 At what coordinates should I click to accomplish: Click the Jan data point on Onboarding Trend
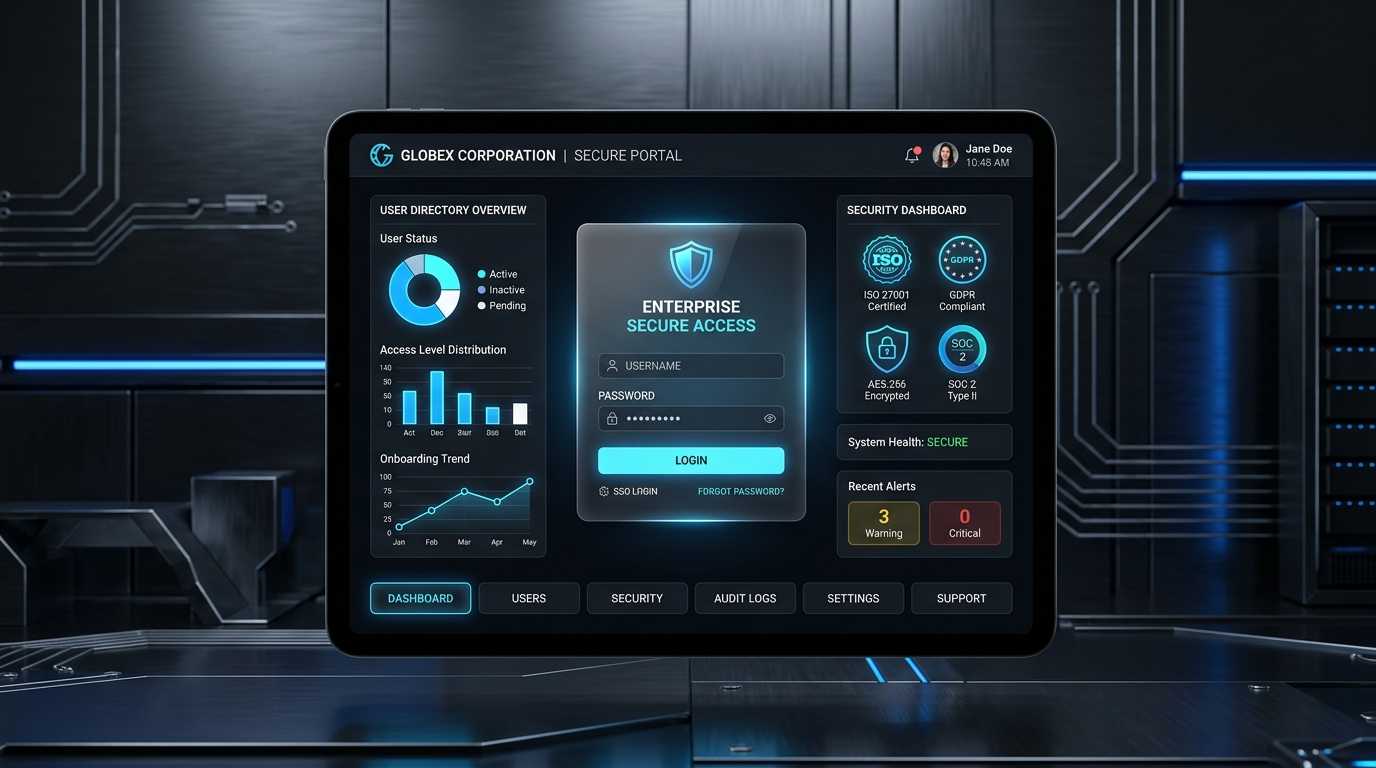tap(399, 526)
